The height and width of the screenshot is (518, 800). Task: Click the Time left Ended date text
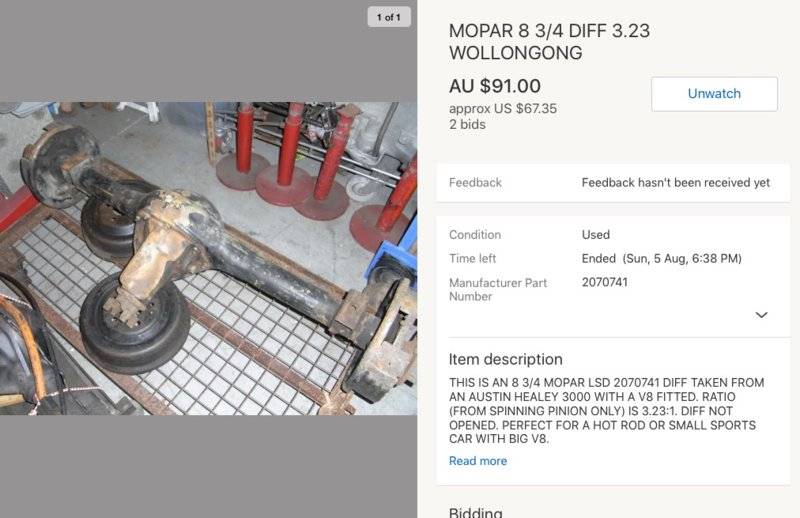pos(661,258)
